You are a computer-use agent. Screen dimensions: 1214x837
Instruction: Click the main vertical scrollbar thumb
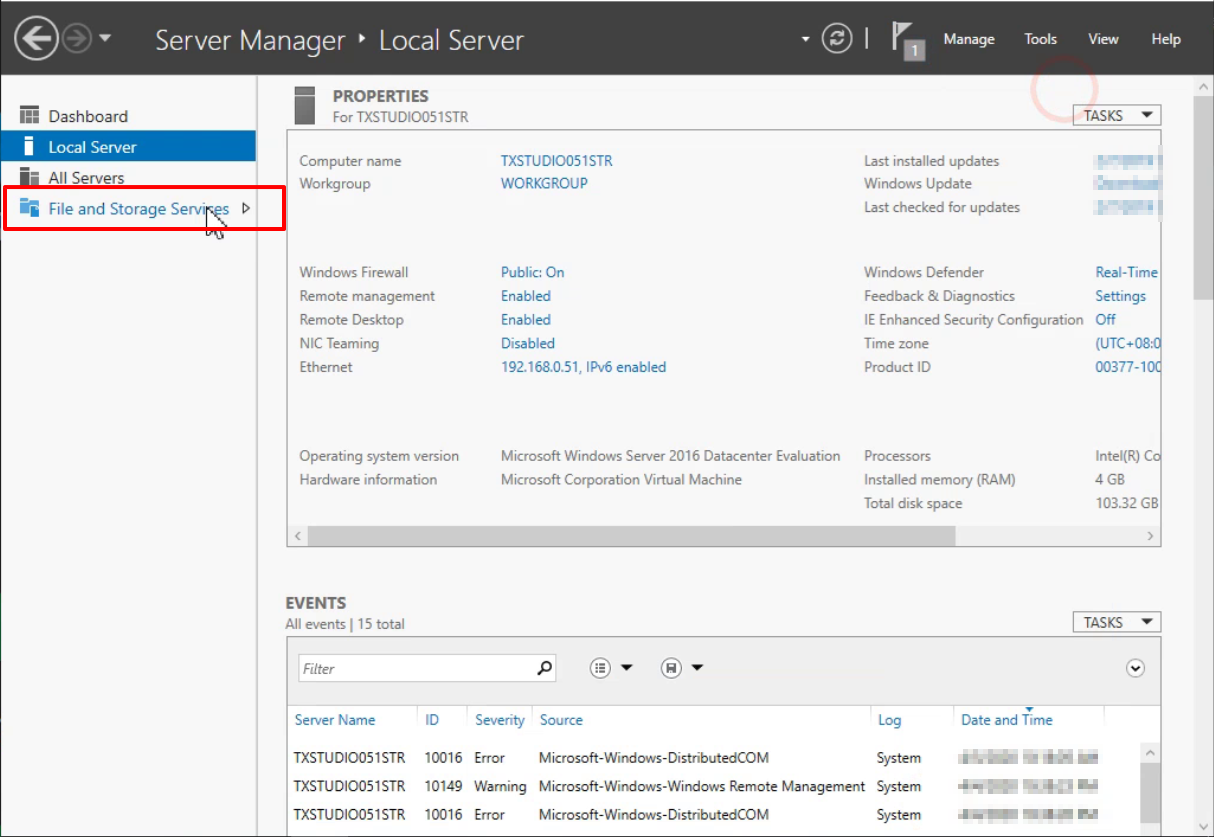[1203, 199]
